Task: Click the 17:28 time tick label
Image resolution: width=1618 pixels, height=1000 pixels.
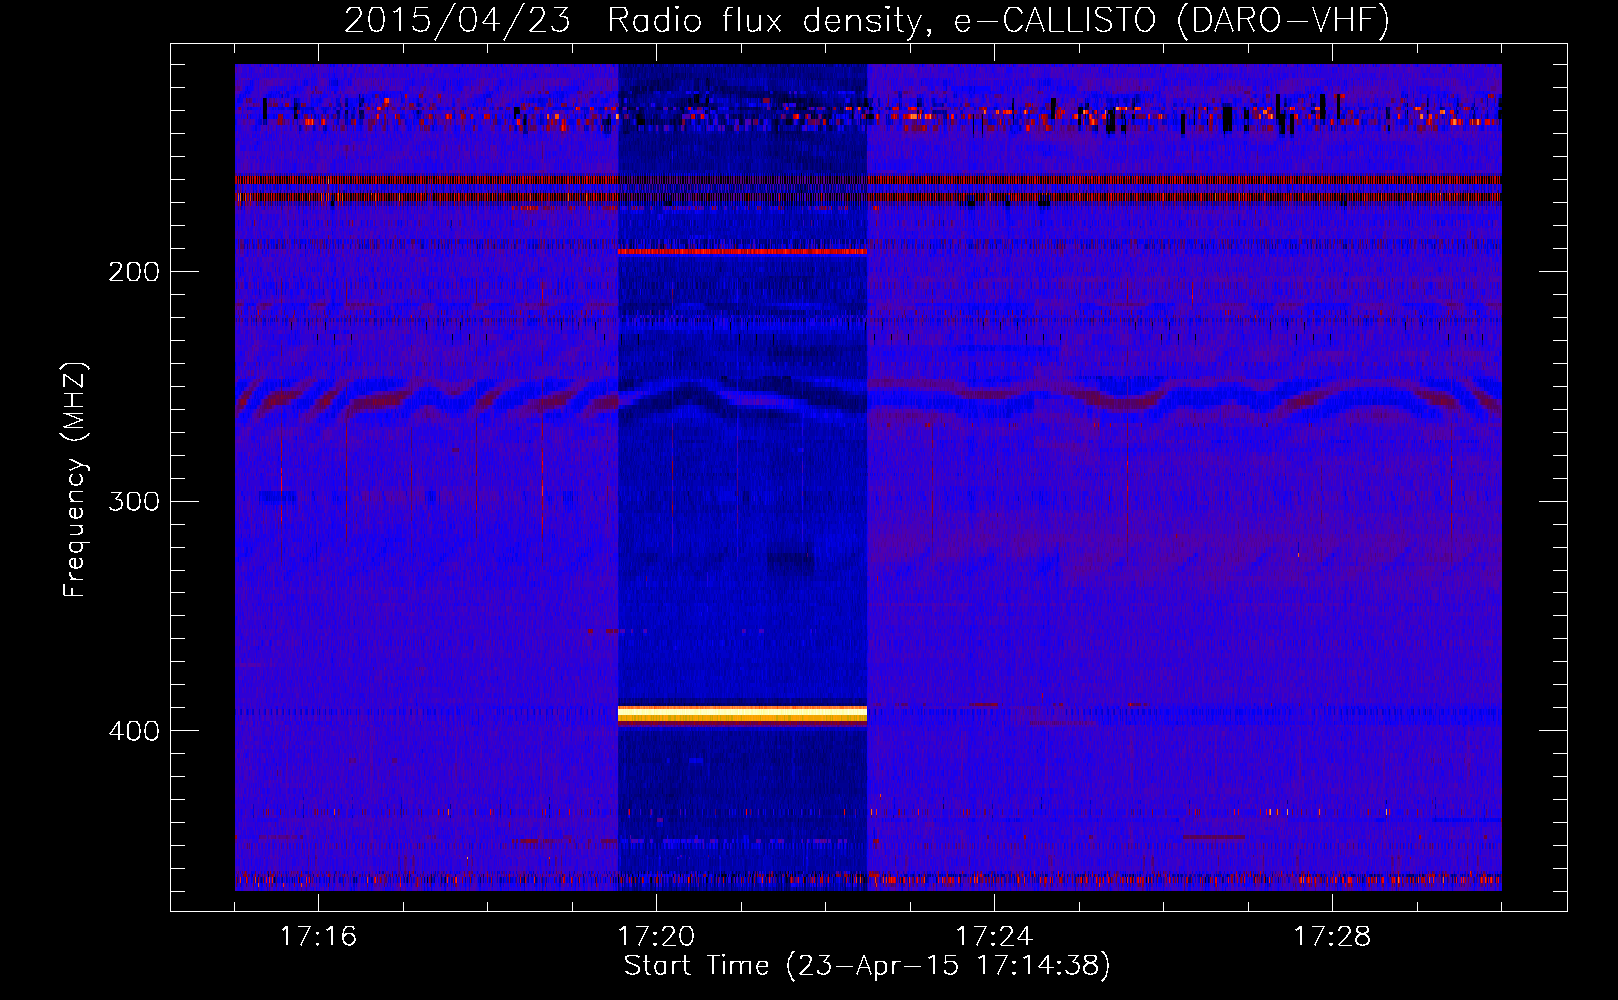Action: (x=1332, y=937)
